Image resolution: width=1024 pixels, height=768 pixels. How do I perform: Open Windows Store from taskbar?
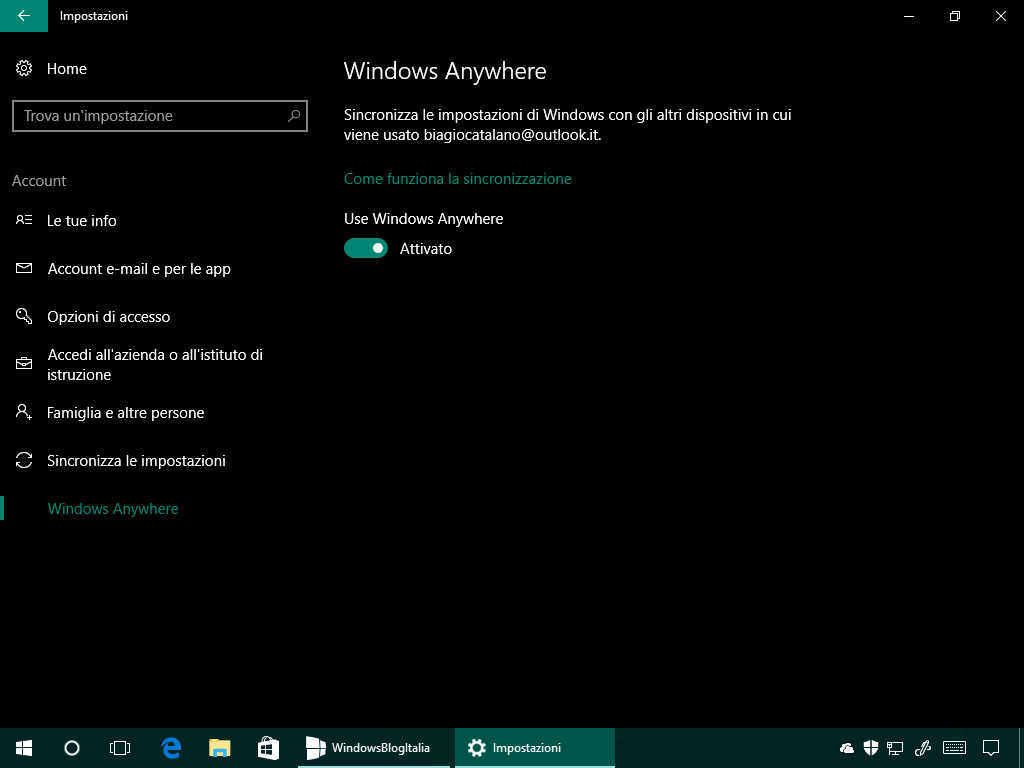(x=268, y=748)
